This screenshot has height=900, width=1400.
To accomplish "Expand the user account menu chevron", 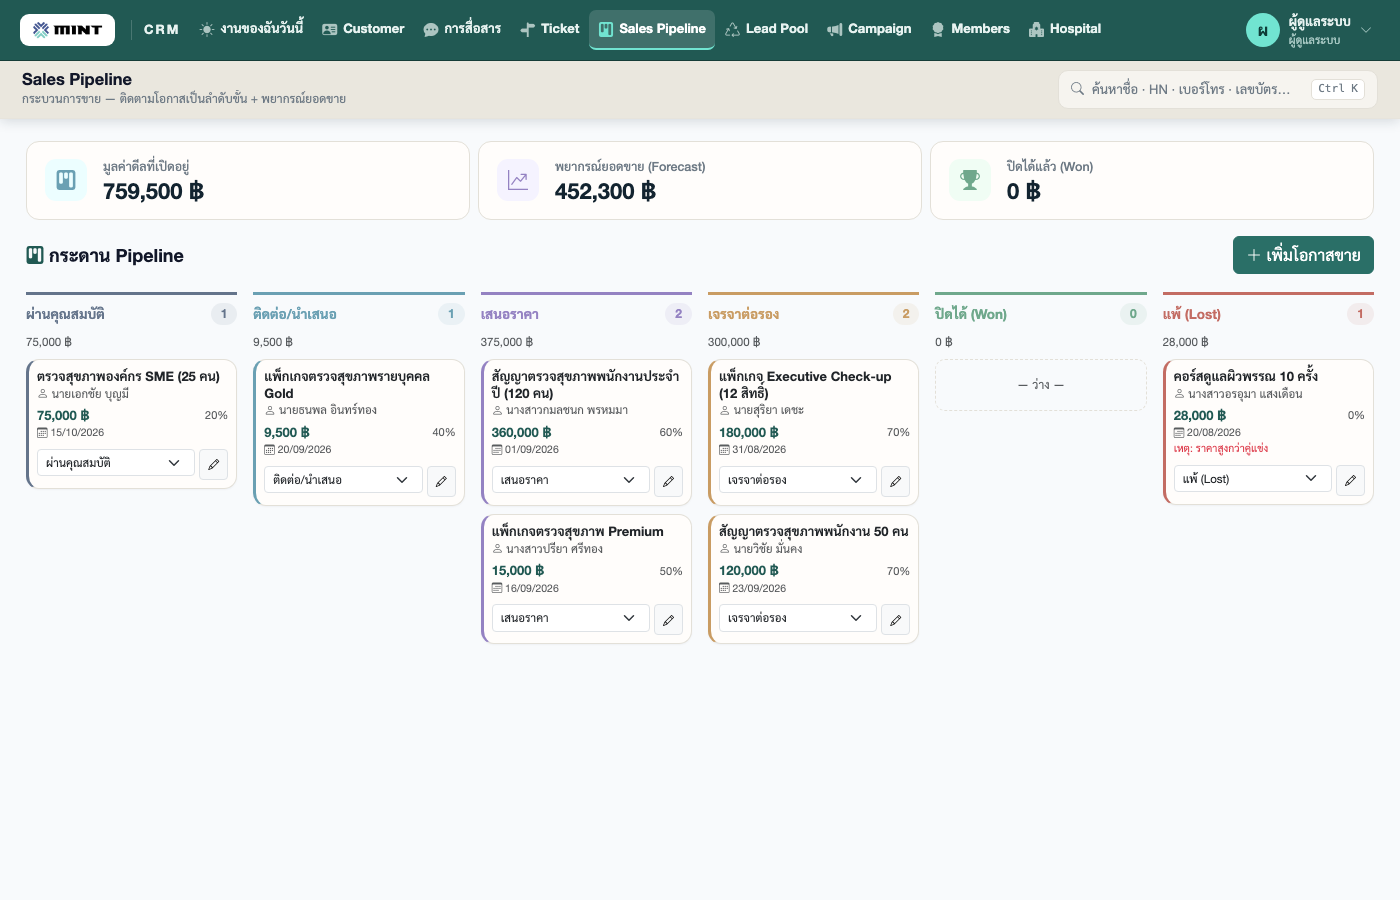I will (1366, 30).
